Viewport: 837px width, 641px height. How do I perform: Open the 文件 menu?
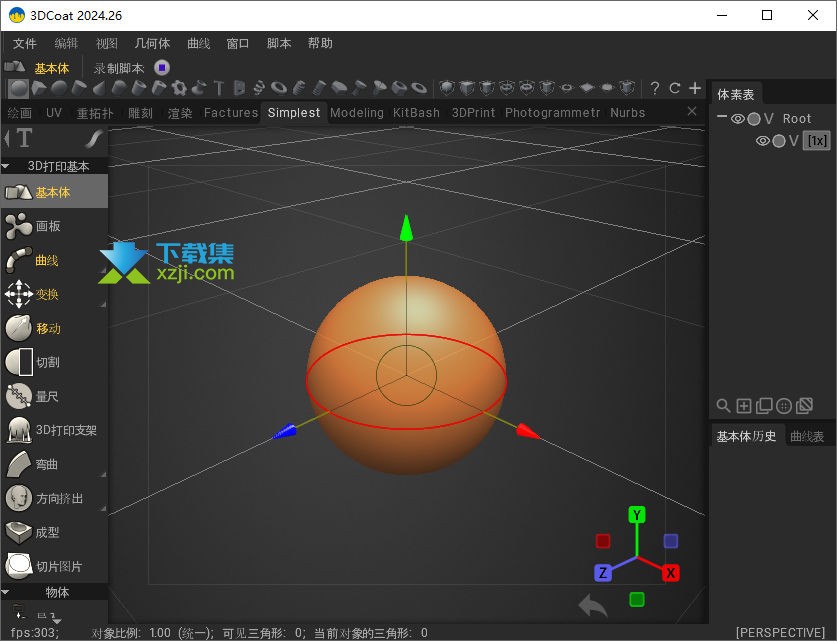tap(25, 43)
